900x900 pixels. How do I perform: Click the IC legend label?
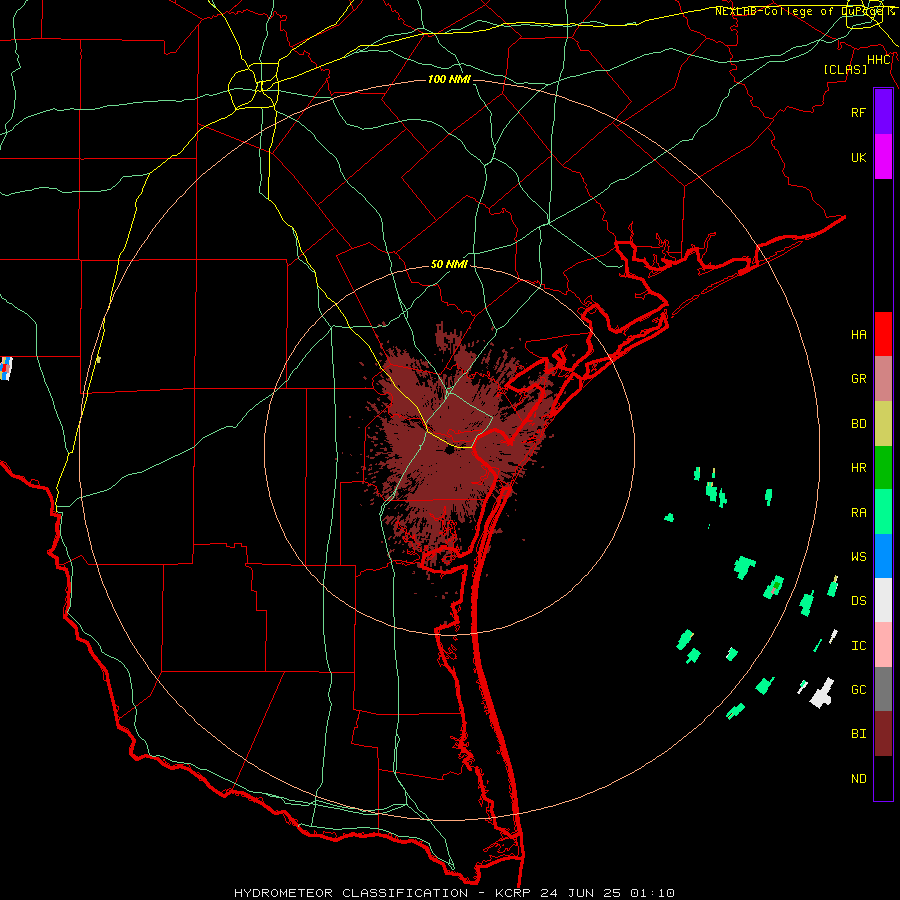pos(858,646)
